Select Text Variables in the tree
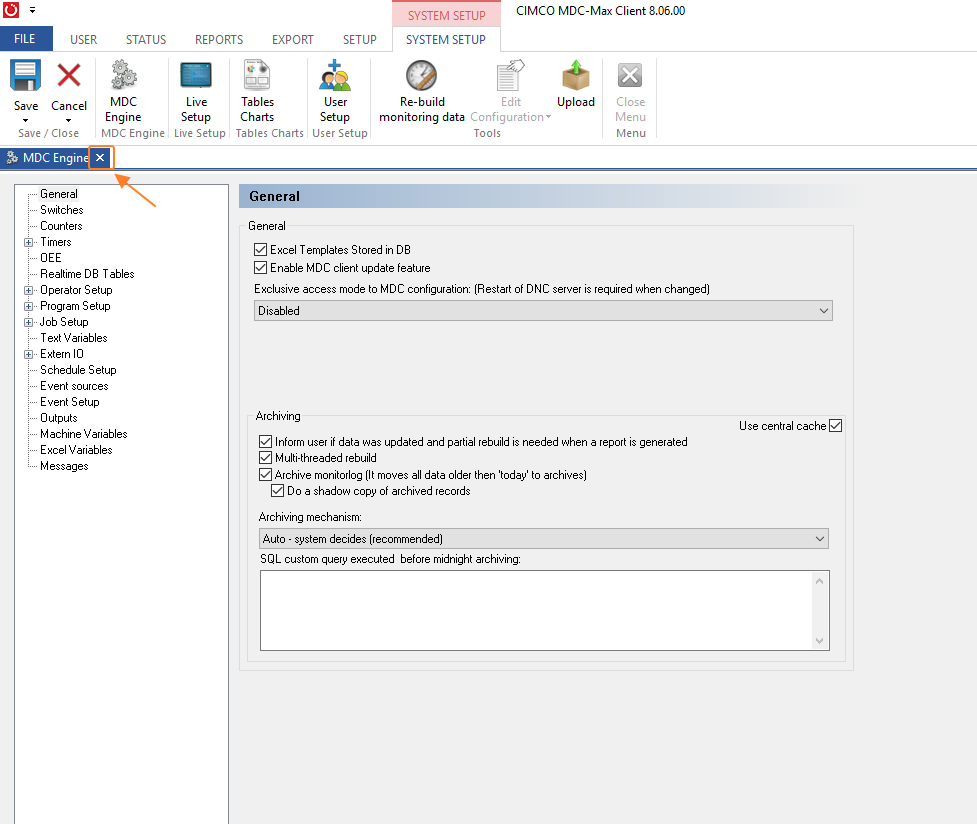The image size is (977, 824). (74, 338)
